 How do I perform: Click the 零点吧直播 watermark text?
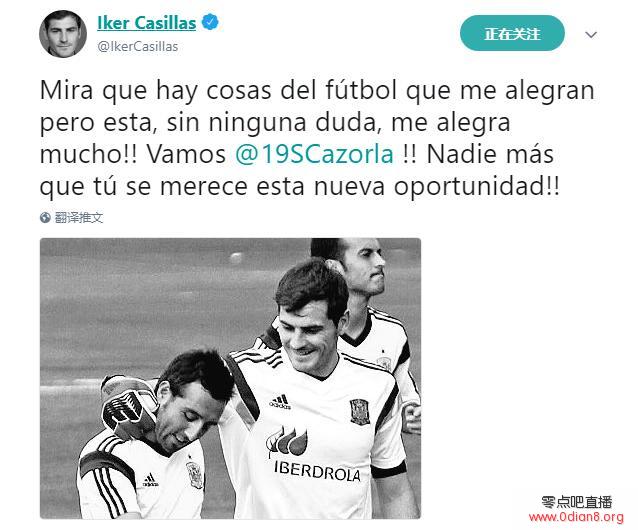(577, 502)
